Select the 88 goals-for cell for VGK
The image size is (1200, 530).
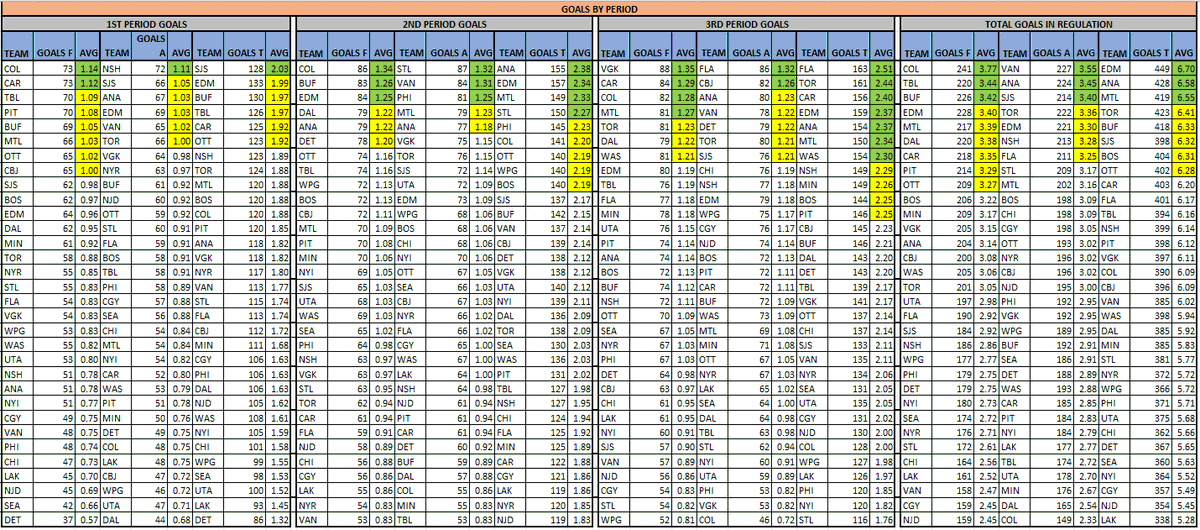pyautogui.click(x=653, y=69)
